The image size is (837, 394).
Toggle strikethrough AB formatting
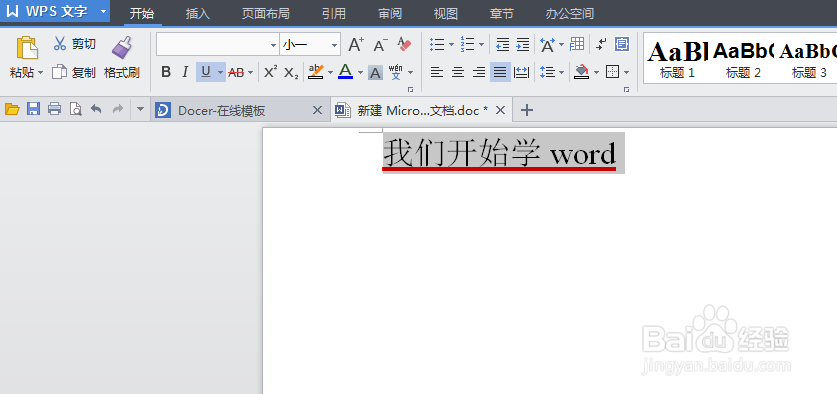pyautogui.click(x=236, y=72)
